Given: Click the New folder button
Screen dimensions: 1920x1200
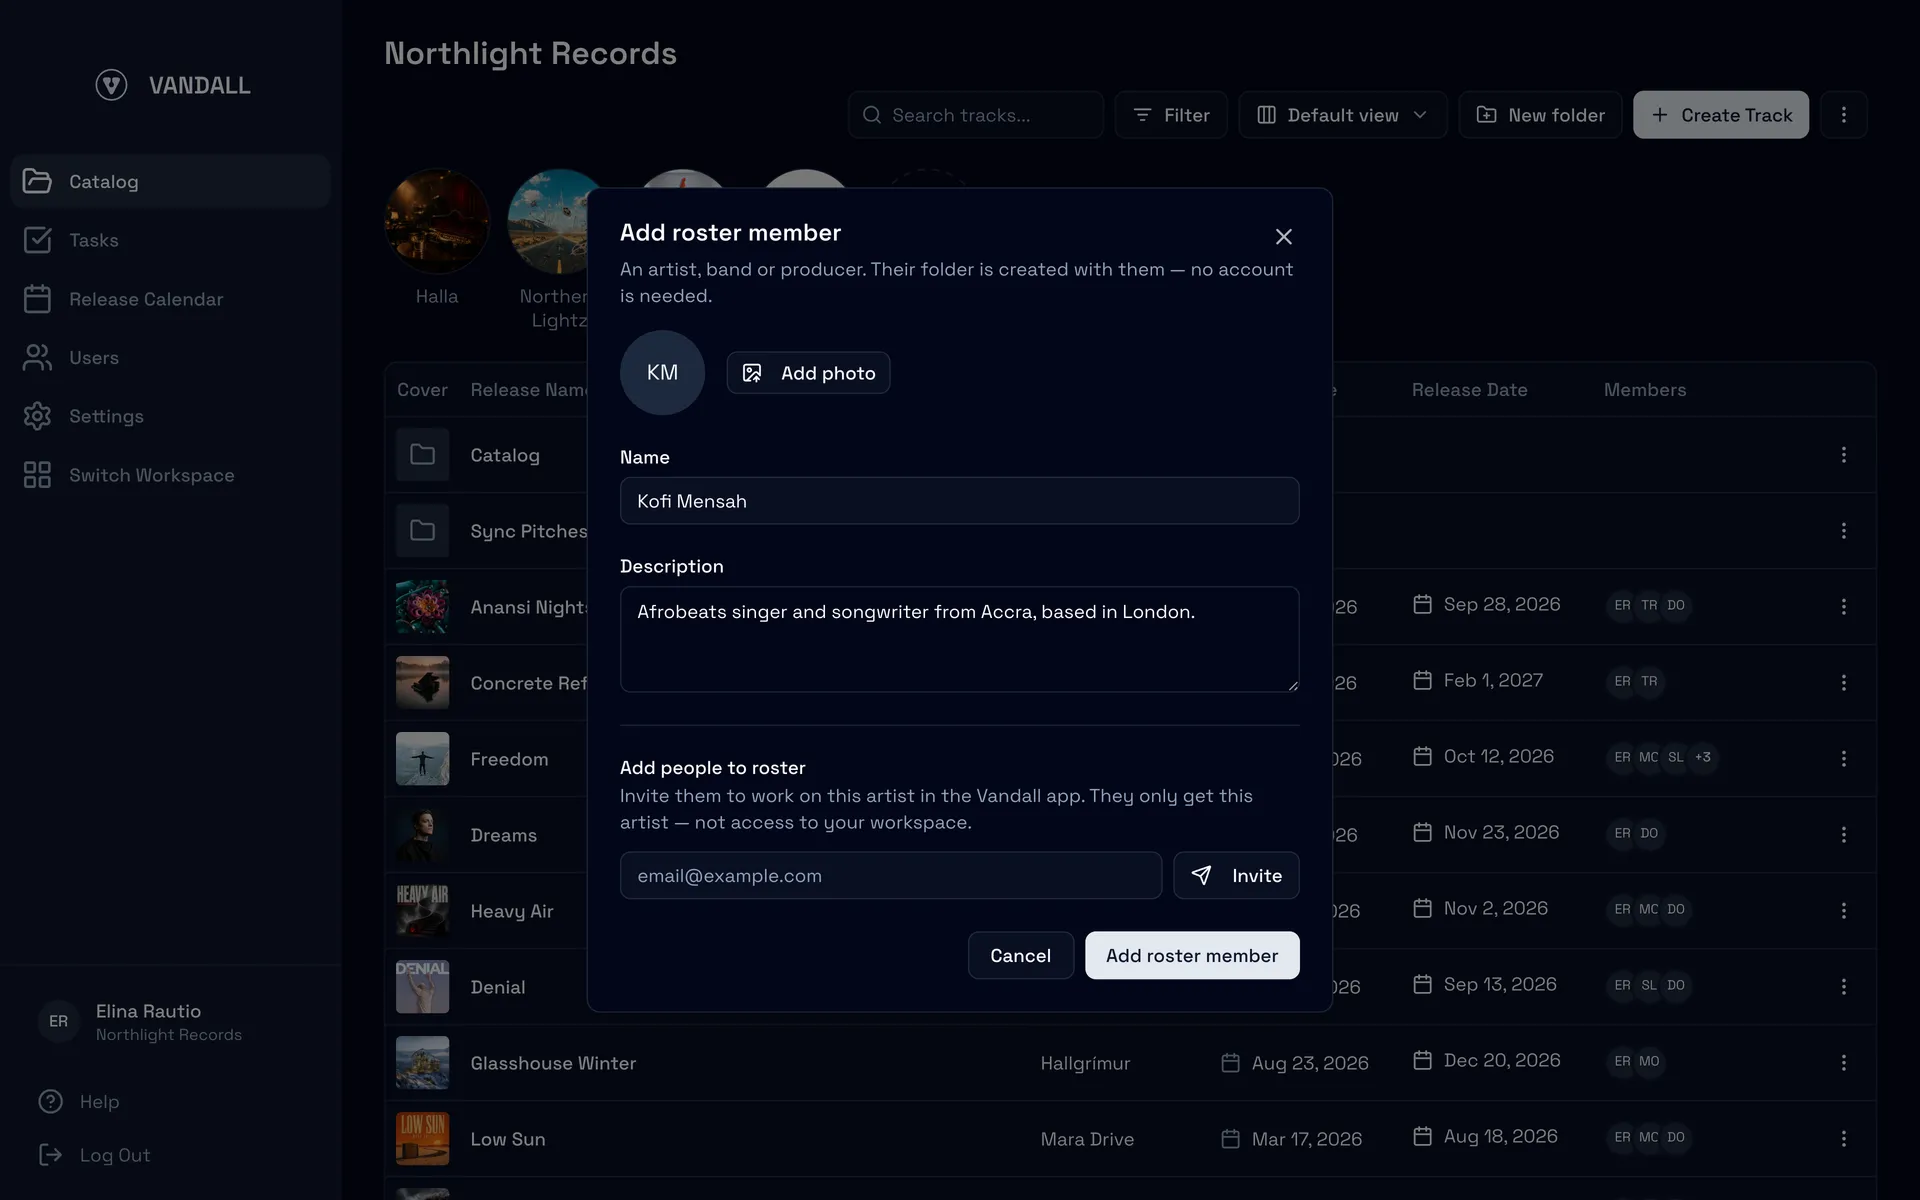Looking at the screenshot, I should [1540, 115].
